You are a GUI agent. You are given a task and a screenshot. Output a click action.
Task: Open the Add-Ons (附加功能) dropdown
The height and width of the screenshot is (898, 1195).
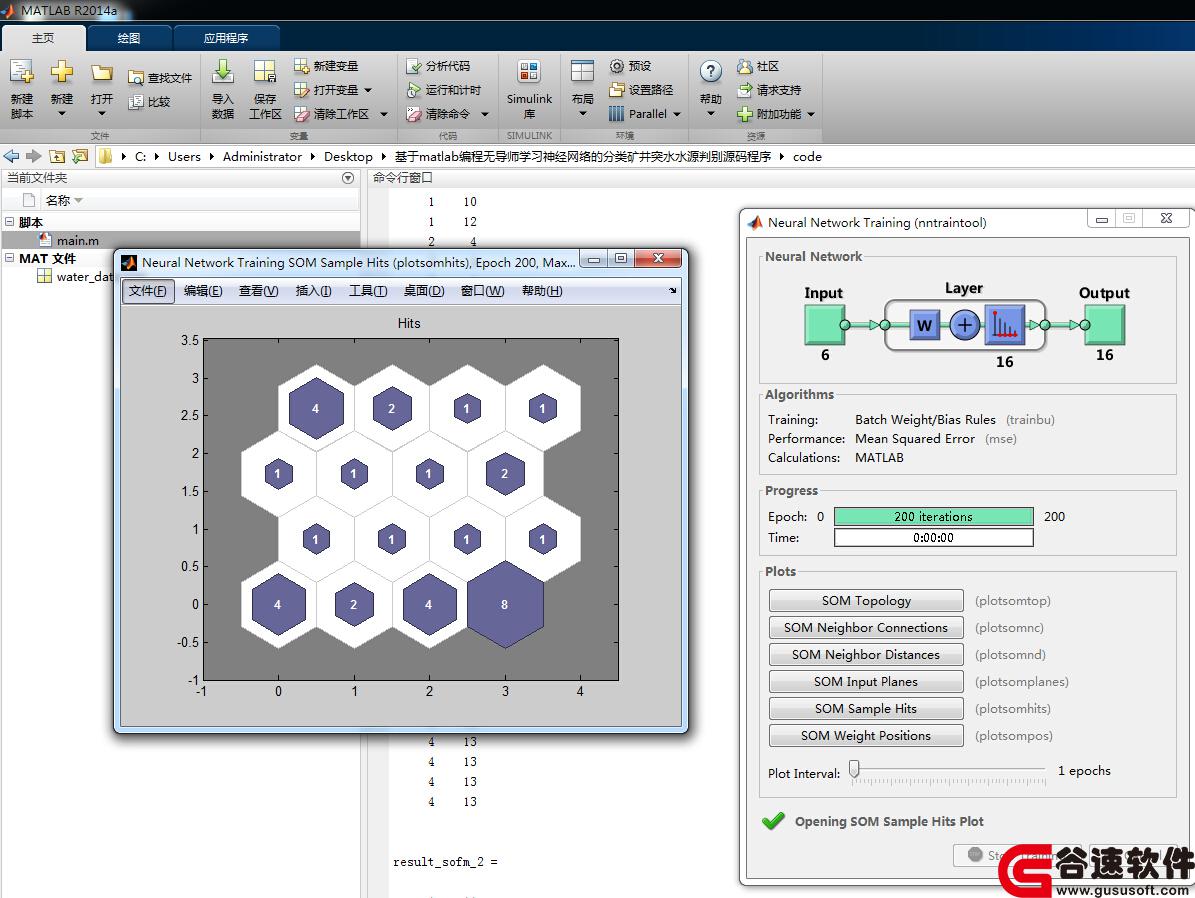click(x=811, y=114)
